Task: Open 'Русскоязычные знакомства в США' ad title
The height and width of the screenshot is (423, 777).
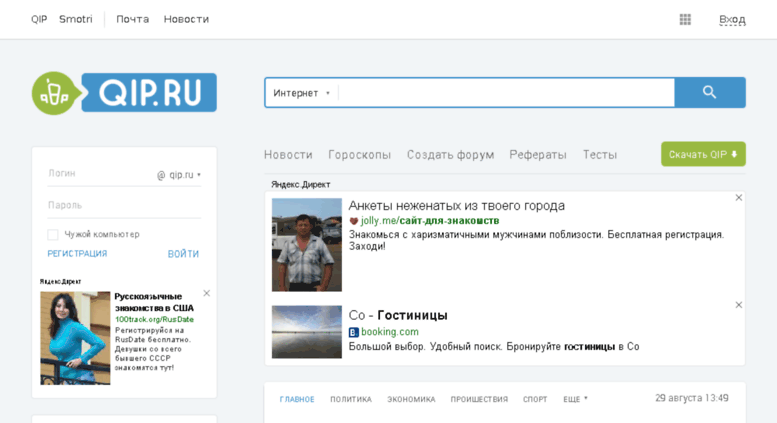Action: pyautogui.click(x=154, y=302)
